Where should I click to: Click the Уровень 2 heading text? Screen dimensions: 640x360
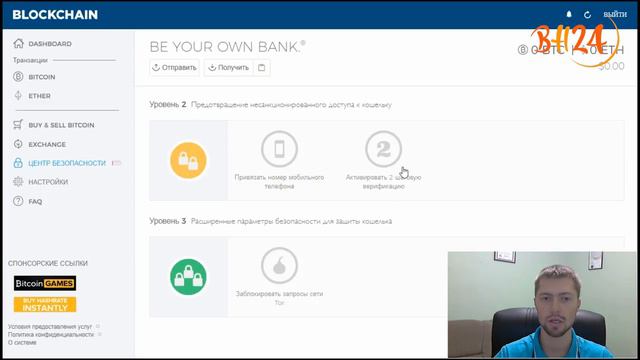[x=167, y=104]
